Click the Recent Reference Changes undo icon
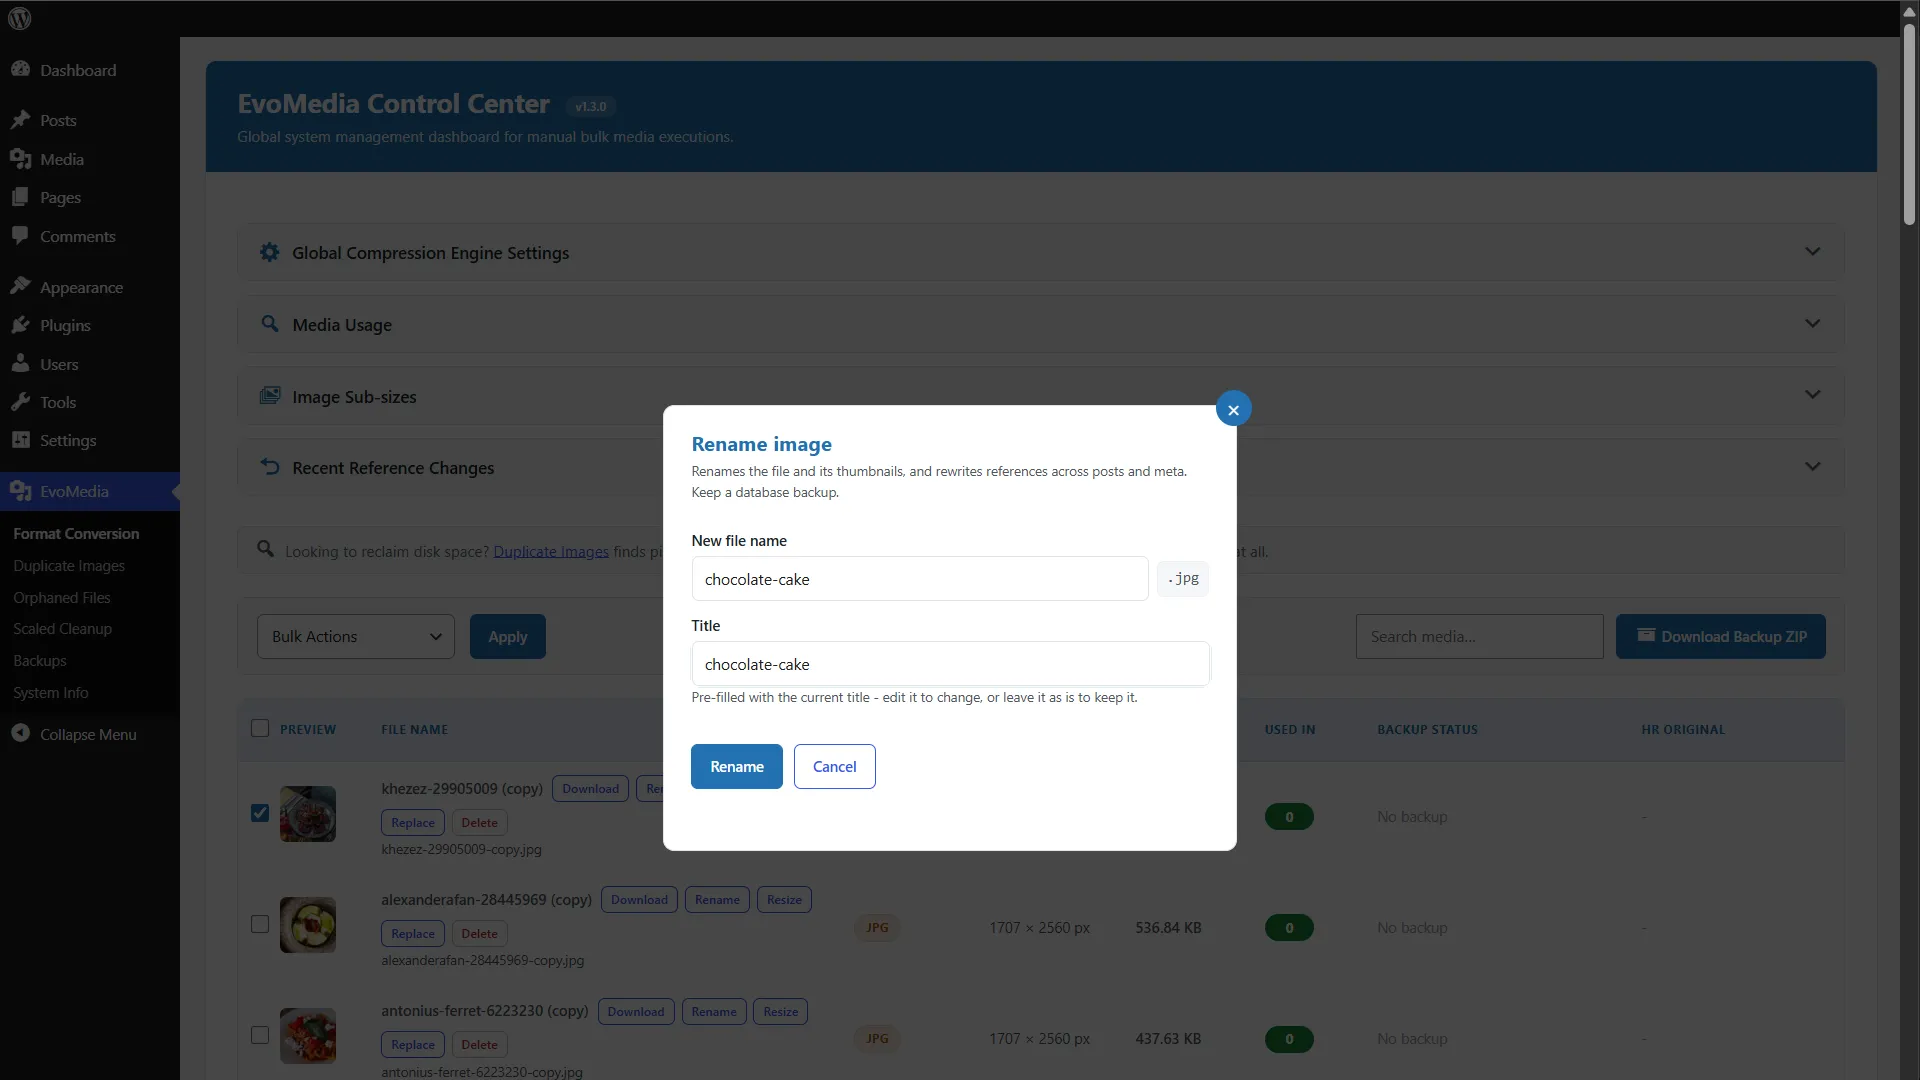Viewport: 1920px width, 1080px height. point(269,467)
